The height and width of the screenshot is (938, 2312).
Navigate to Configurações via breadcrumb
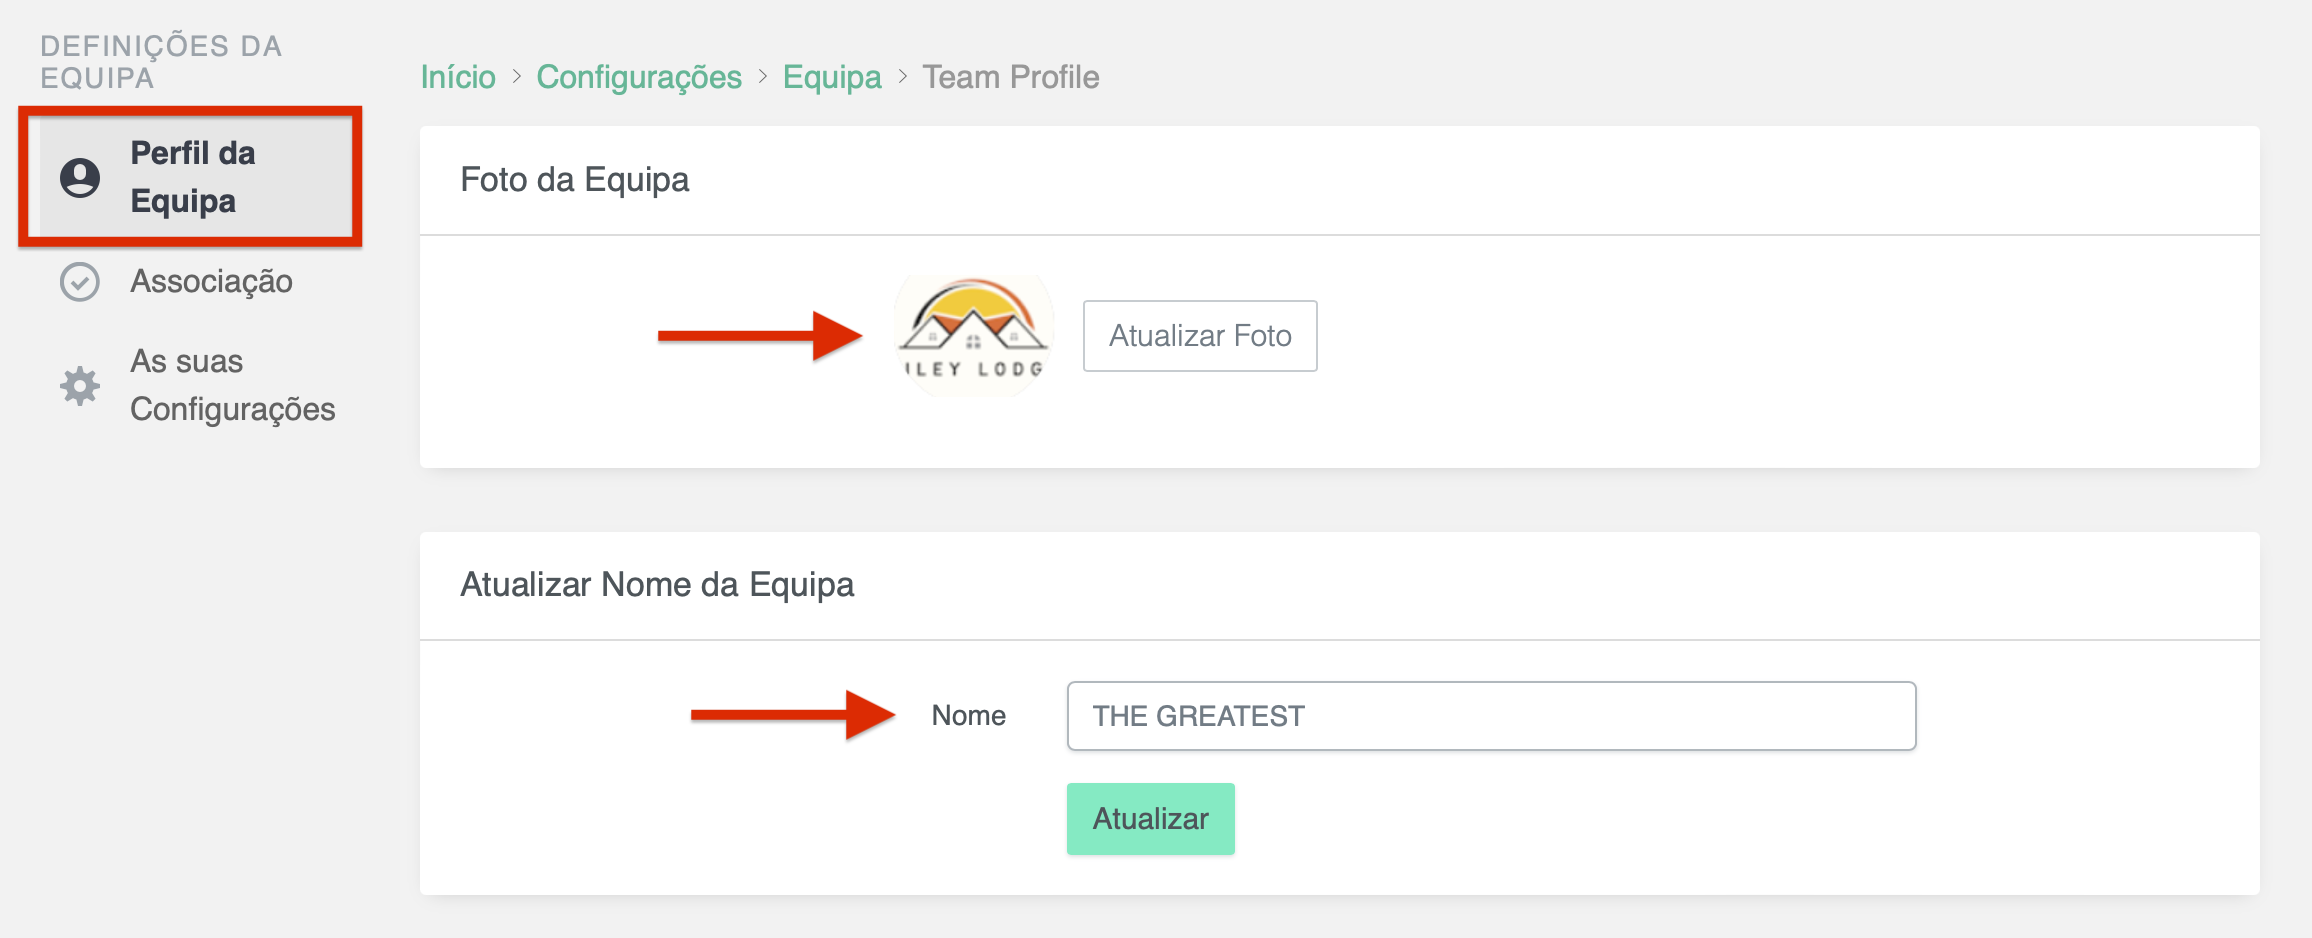click(x=639, y=76)
